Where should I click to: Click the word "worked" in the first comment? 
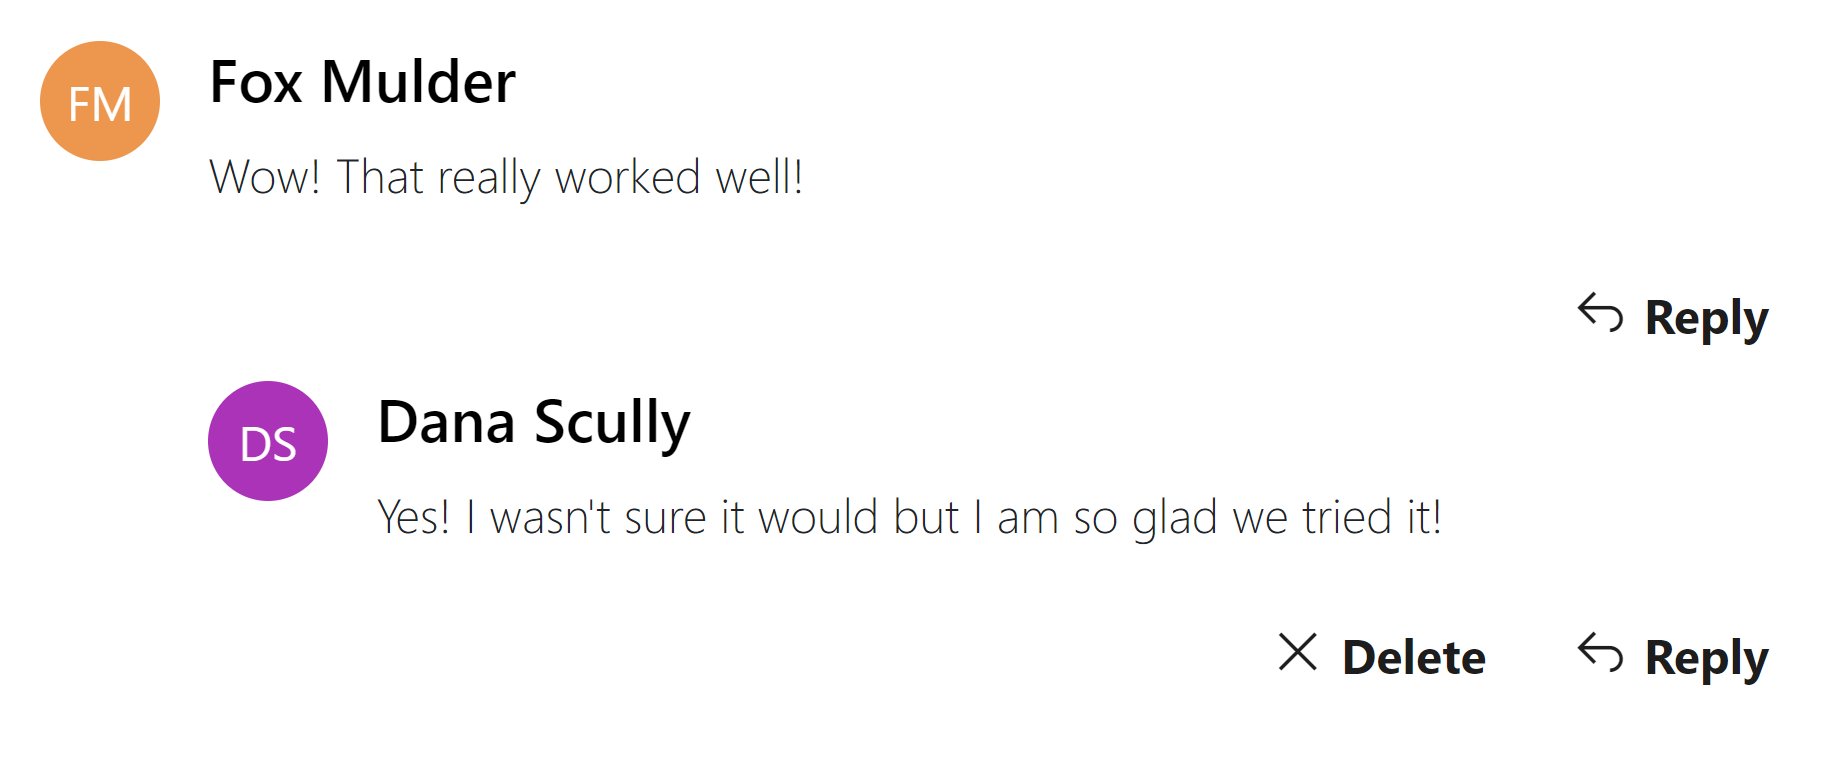coord(628,177)
